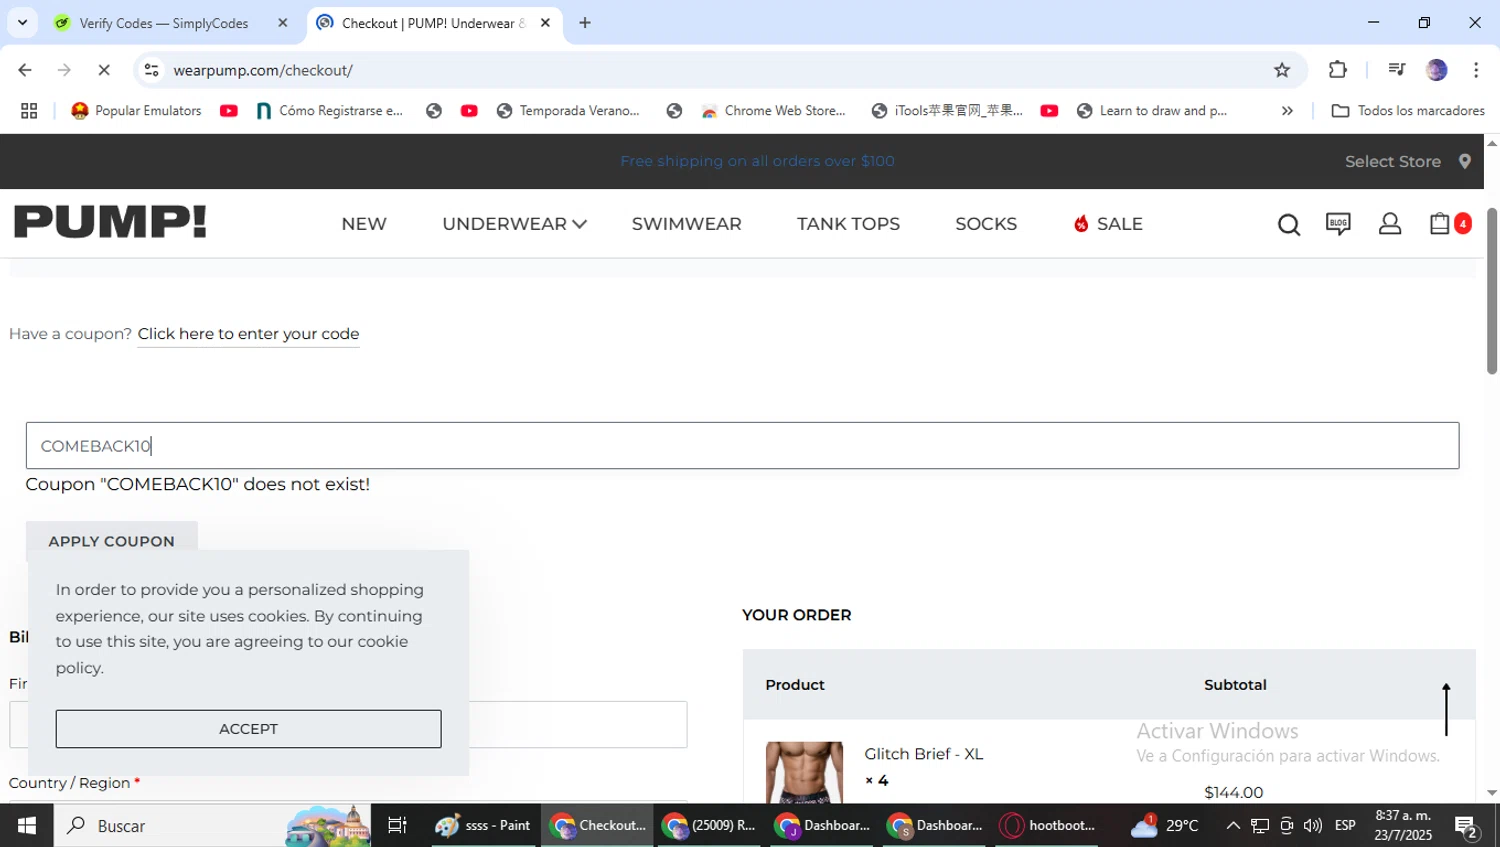Viewport: 1500px width, 847px height.
Task: Click the Glitch Brief product thumbnail
Action: [x=804, y=772]
